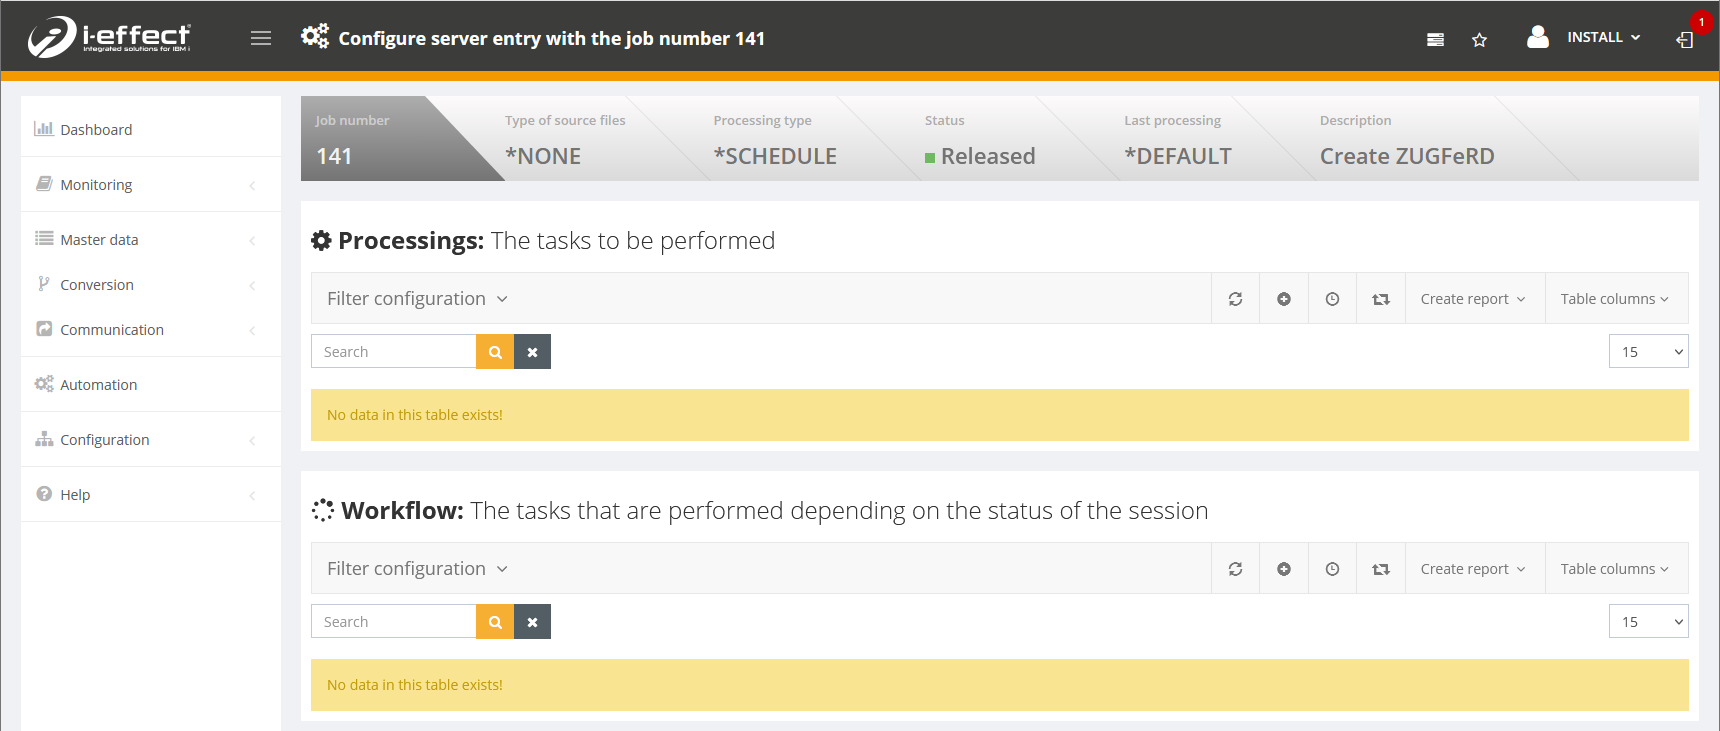Click the retweet icon in Processings toolbar
1720x731 pixels.
point(1381,299)
